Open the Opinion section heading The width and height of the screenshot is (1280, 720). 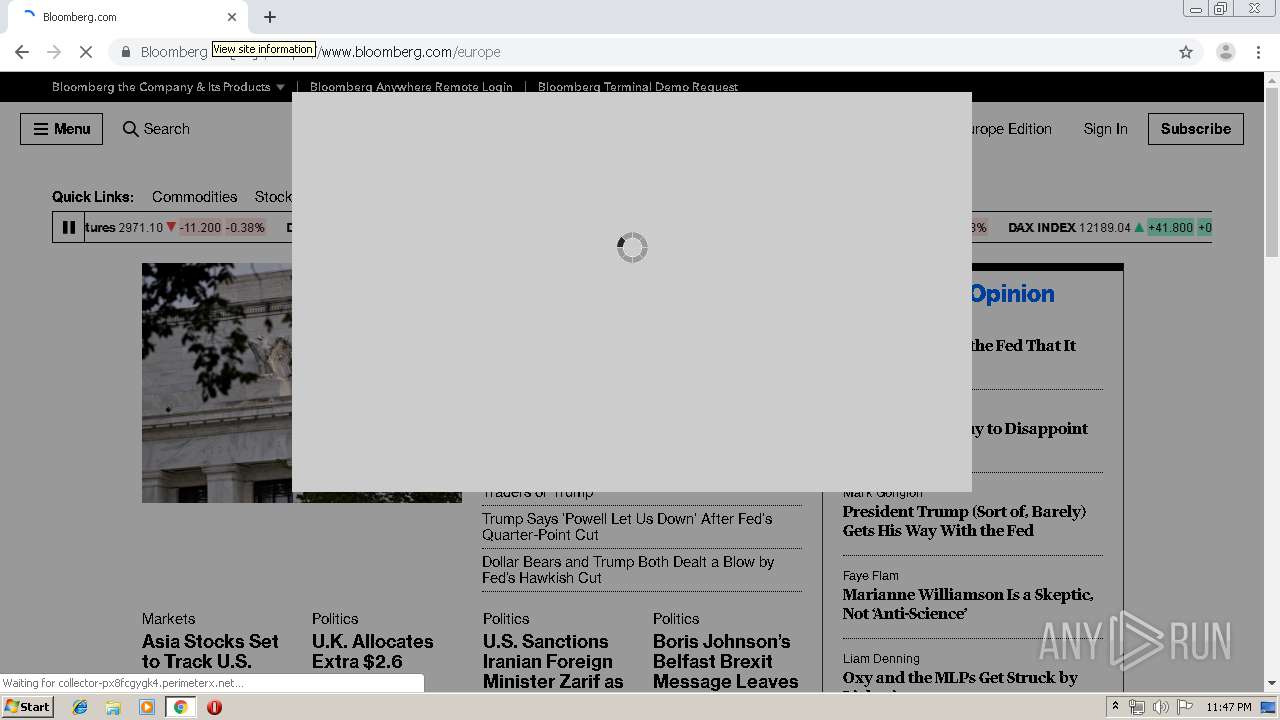[x=1012, y=294]
